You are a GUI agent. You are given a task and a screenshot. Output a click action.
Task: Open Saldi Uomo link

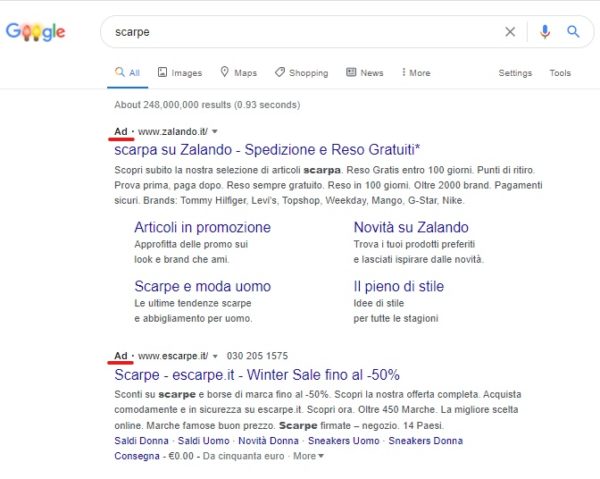point(204,441)
